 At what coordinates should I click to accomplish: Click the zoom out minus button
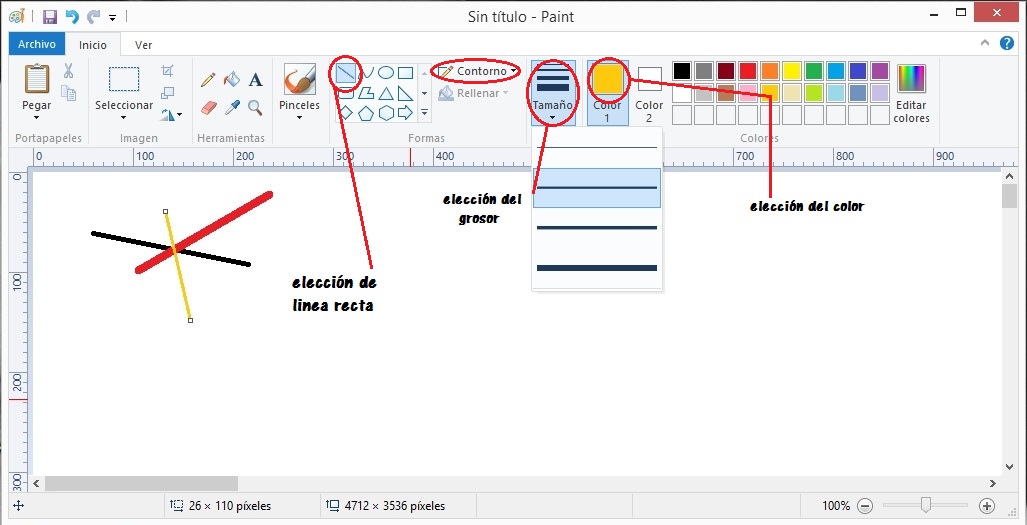point(865,506)
